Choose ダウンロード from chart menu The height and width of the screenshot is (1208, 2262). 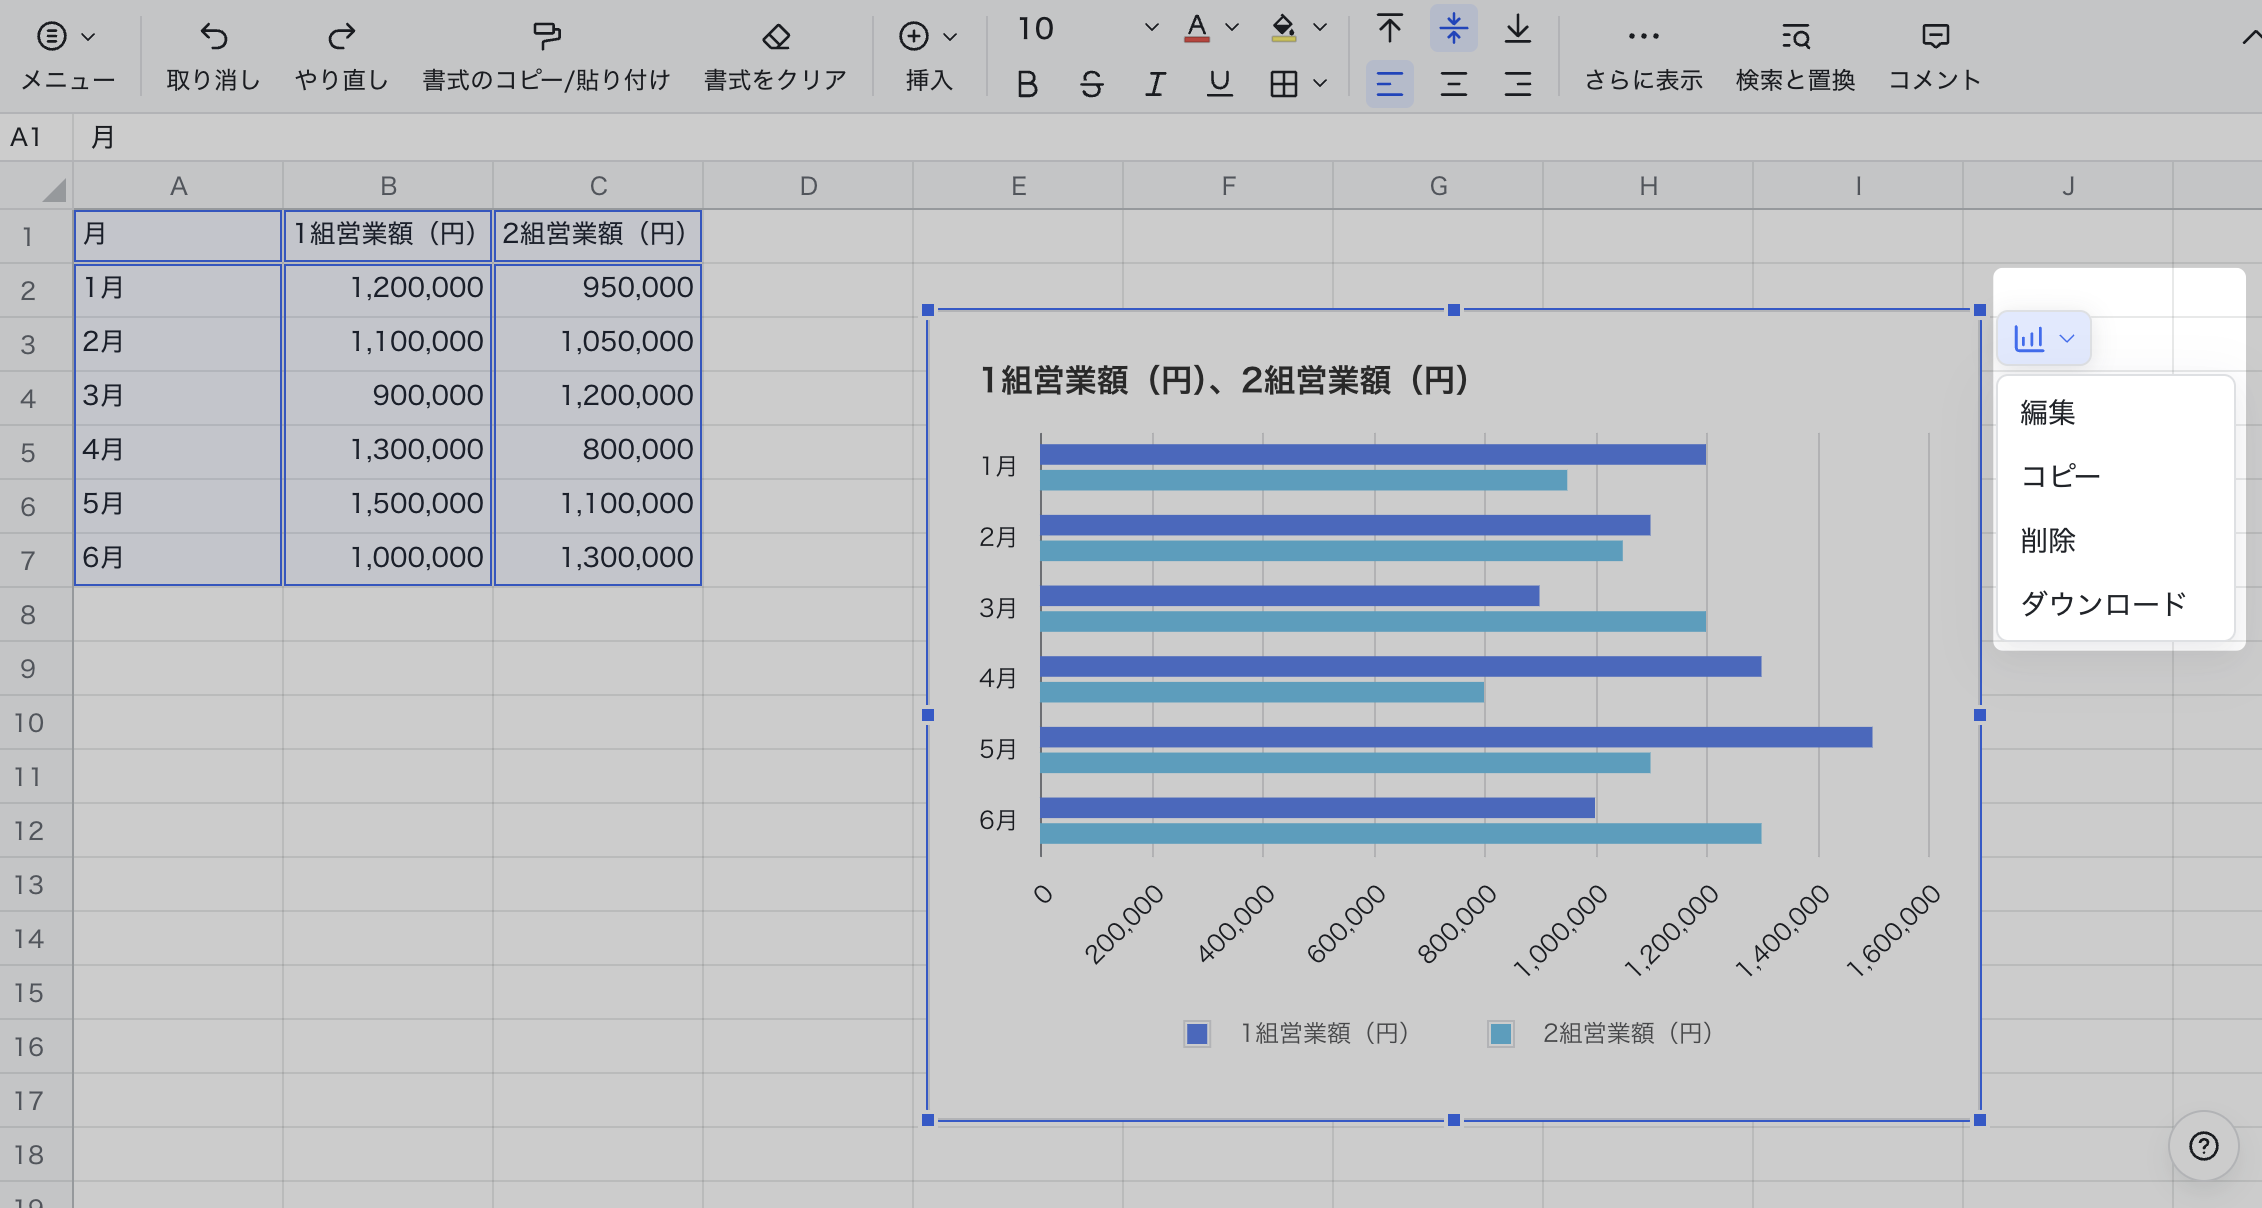tap(2103, 604)
